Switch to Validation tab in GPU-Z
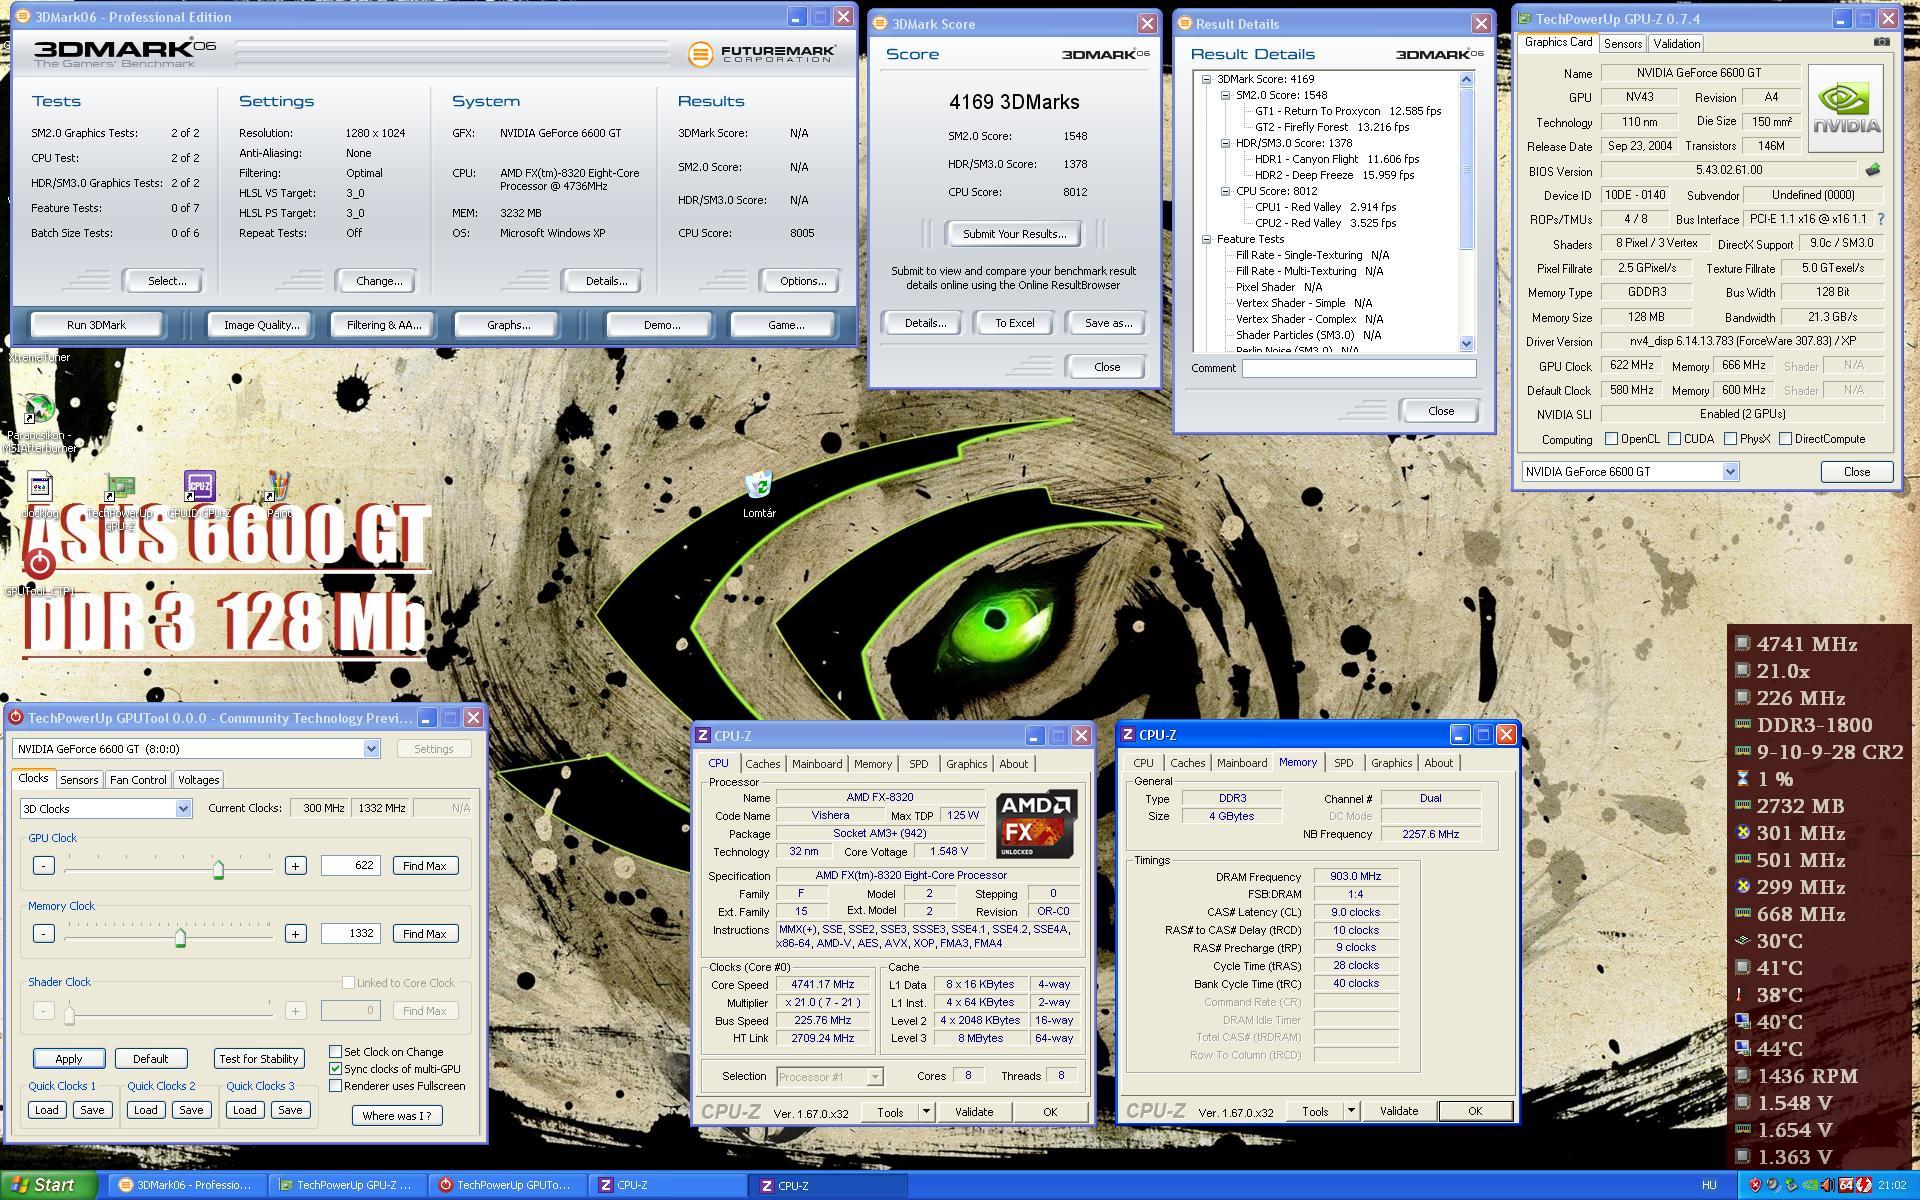This screenshot has height=1200, width=1920. point(1677,43)
